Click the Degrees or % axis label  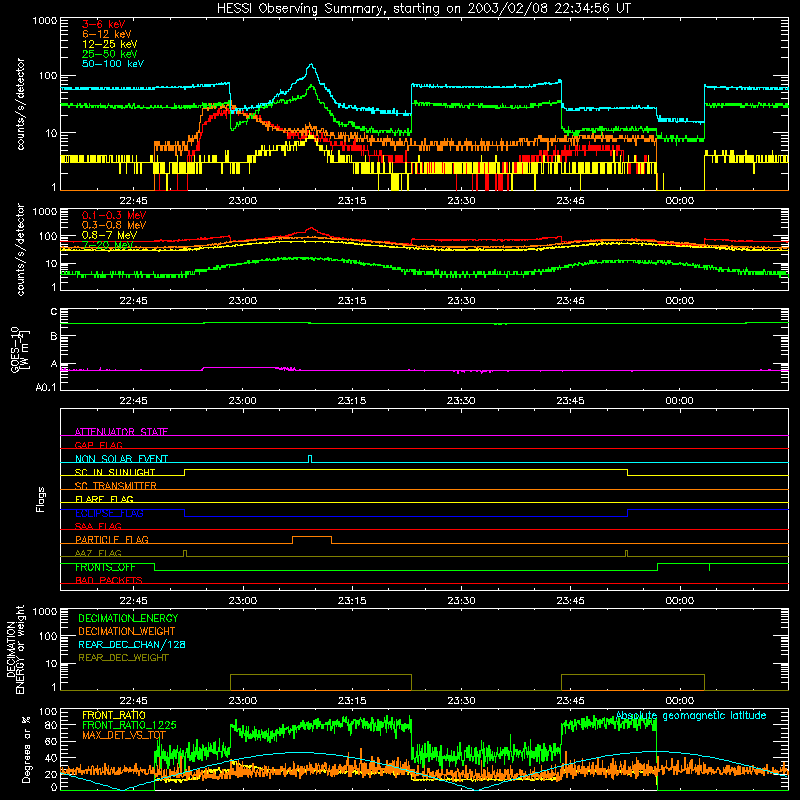coord(26,749)
